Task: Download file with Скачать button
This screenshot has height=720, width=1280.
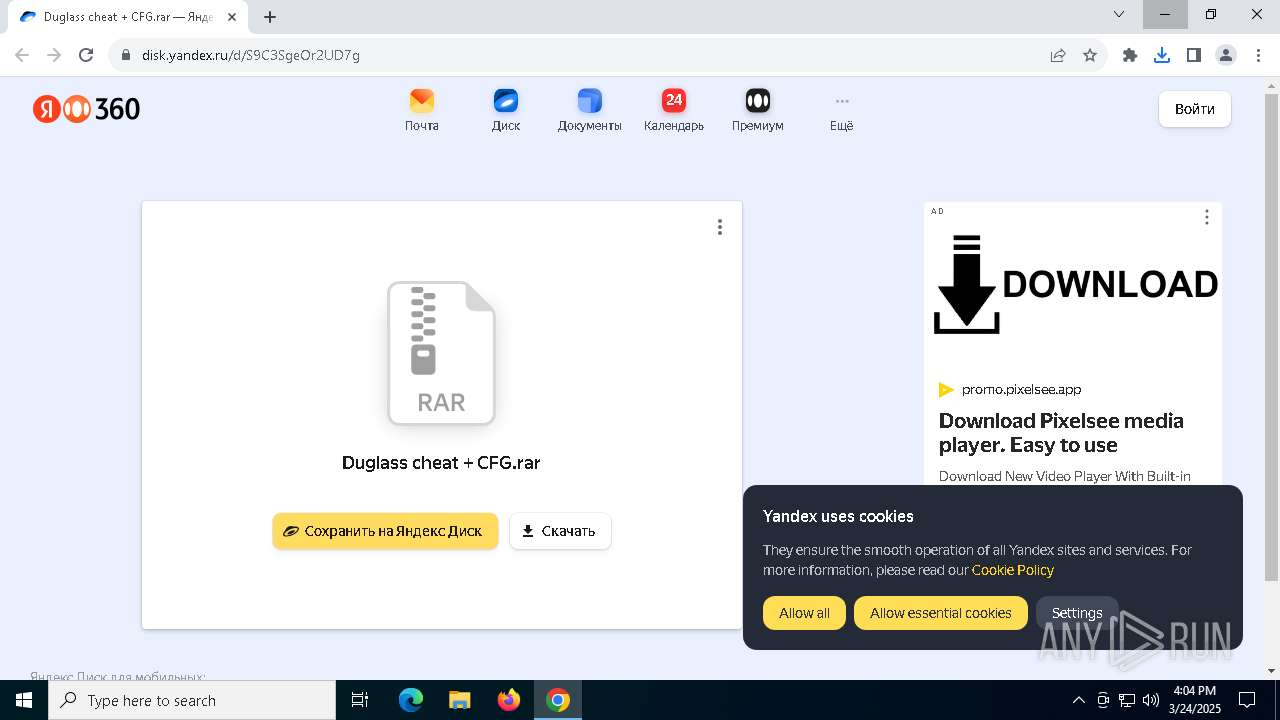Action: pos(560,531)
